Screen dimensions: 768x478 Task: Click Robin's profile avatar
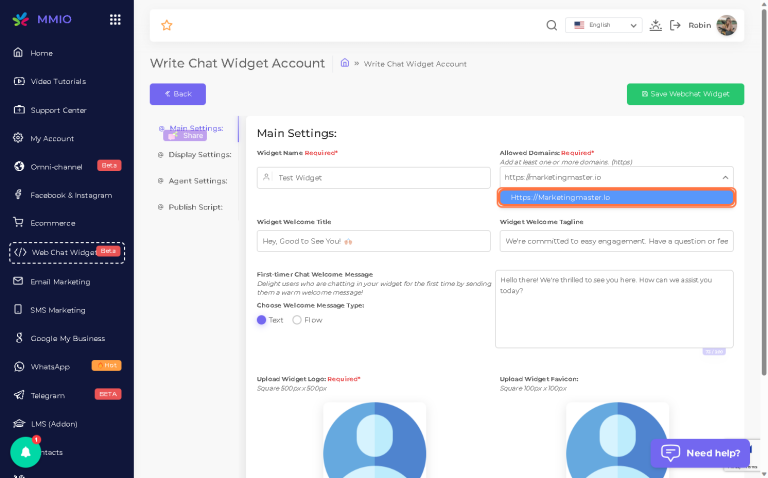pyautogui.click(x=726, y=25)
